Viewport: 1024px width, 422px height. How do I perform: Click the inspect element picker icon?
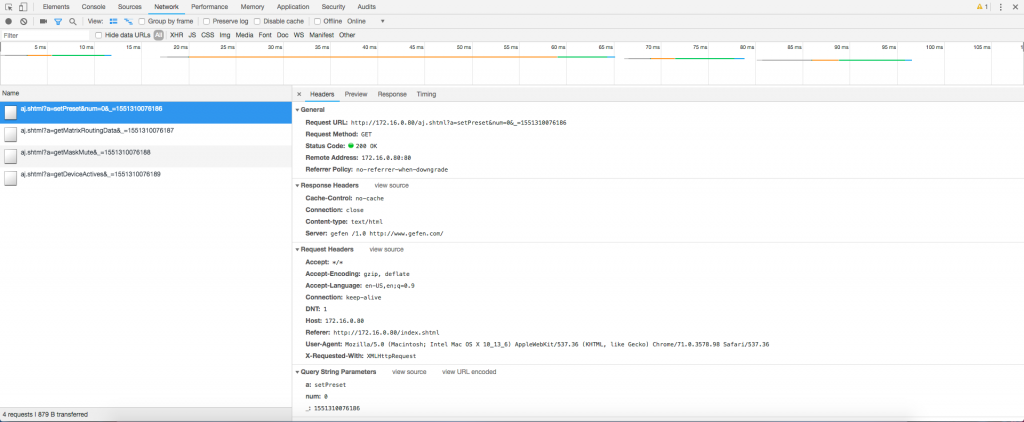8,7
